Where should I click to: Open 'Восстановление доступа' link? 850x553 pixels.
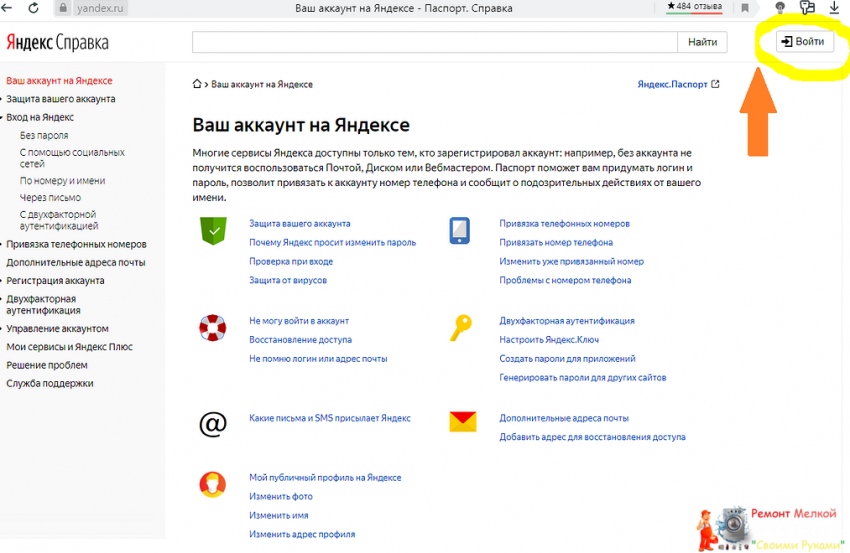(300, 339)
